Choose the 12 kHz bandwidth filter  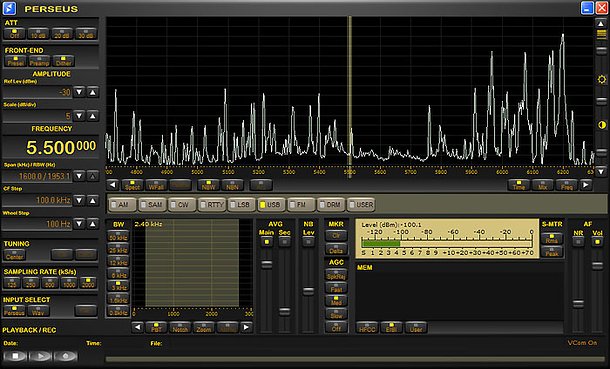tap(118, 261)
